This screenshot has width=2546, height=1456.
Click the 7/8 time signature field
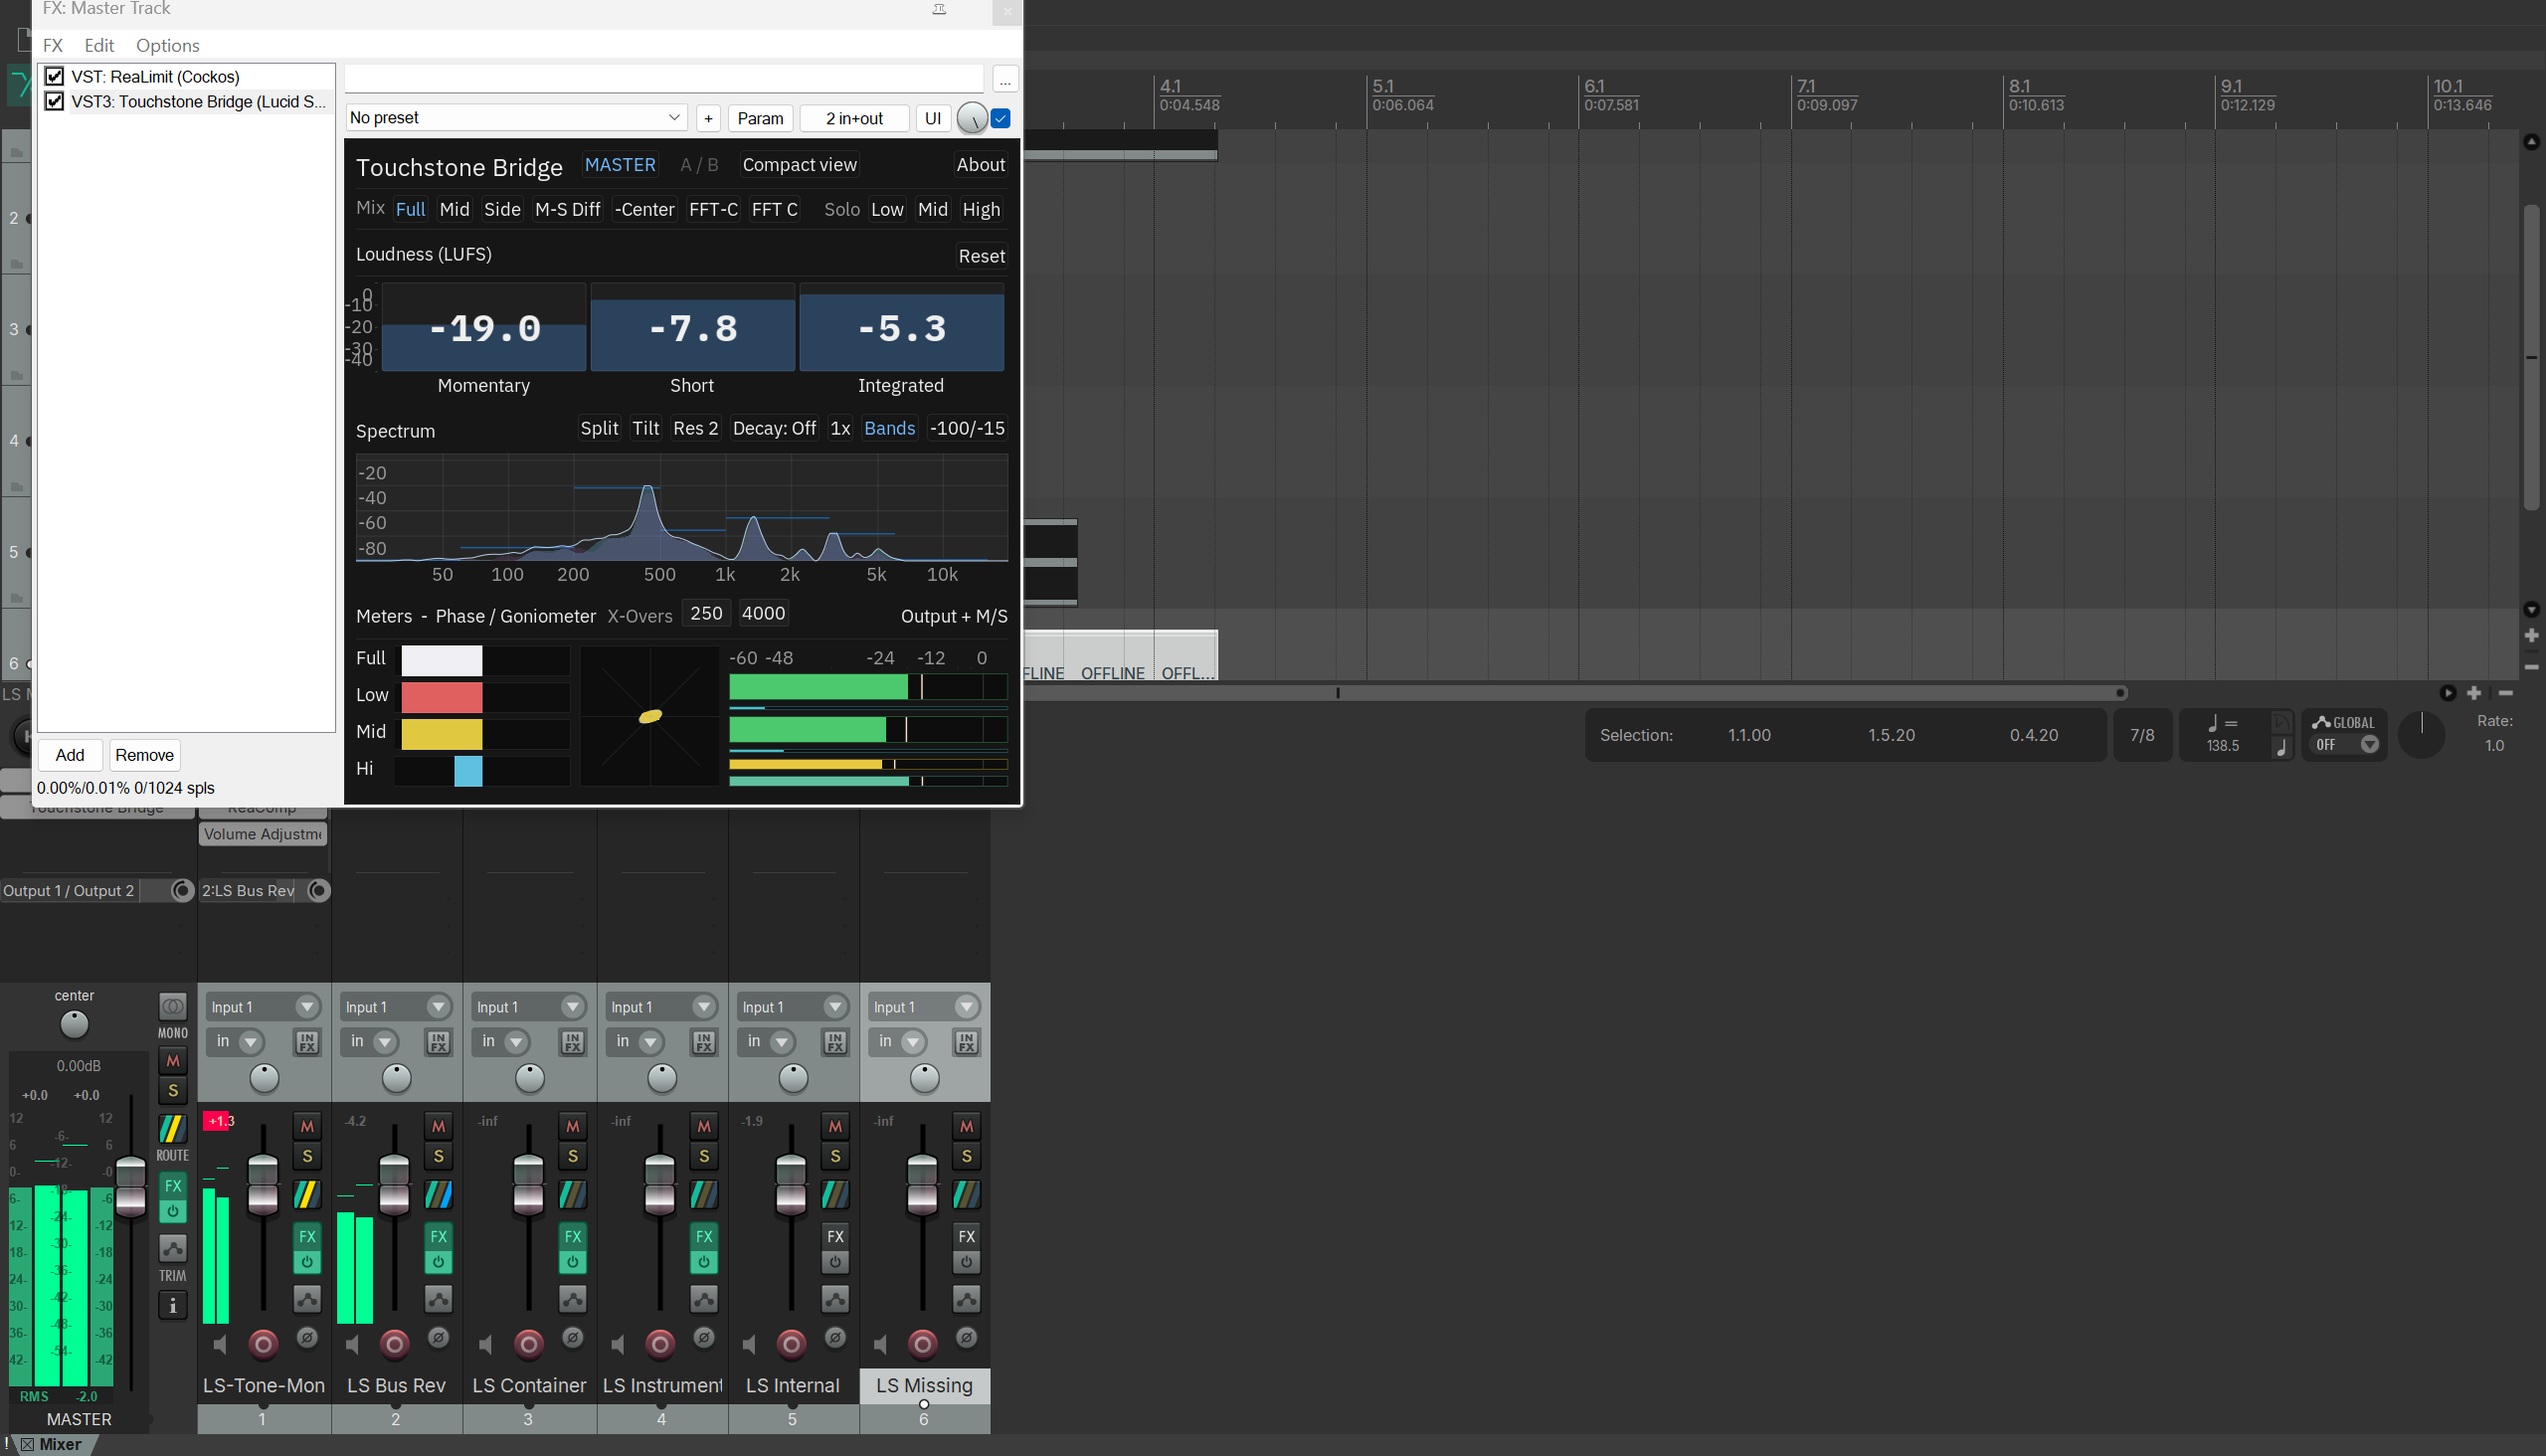click(x=2142, y=735)
